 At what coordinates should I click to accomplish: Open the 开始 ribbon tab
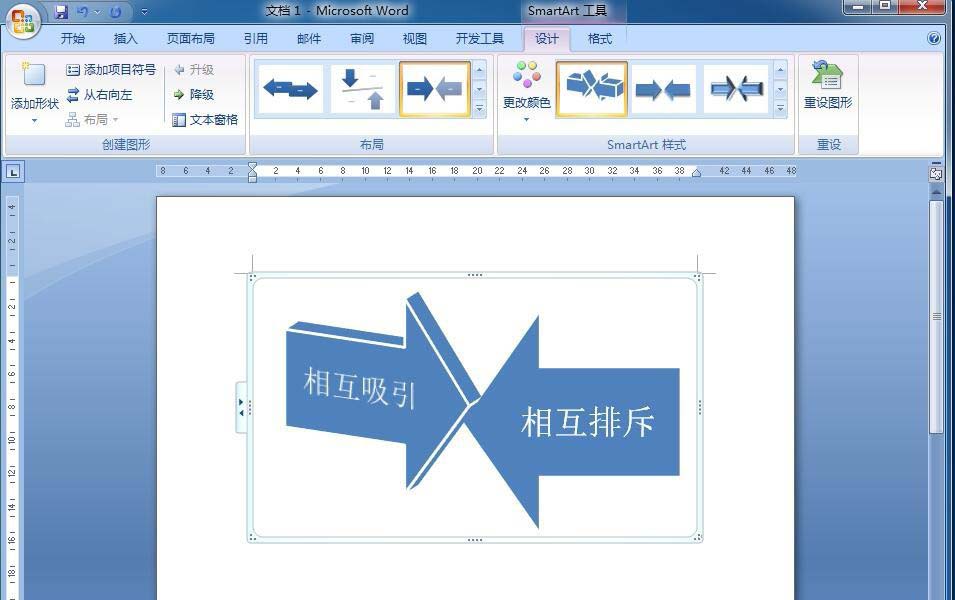pos(72,39)
